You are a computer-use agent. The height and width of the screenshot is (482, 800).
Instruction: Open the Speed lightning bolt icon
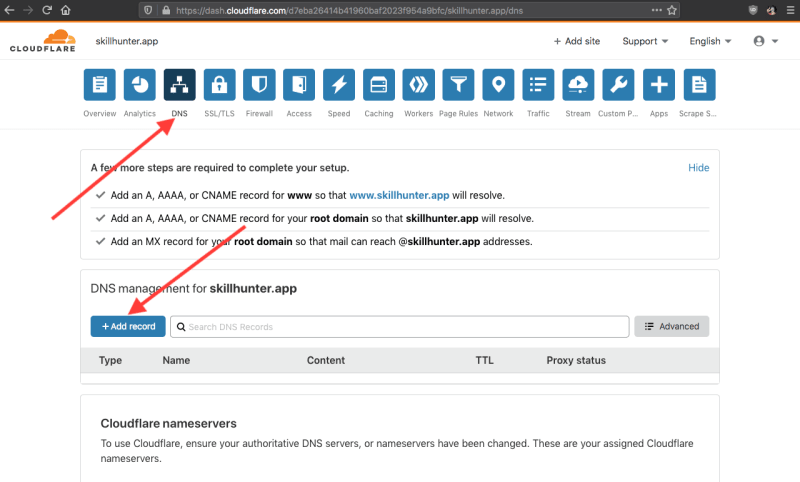339,85
